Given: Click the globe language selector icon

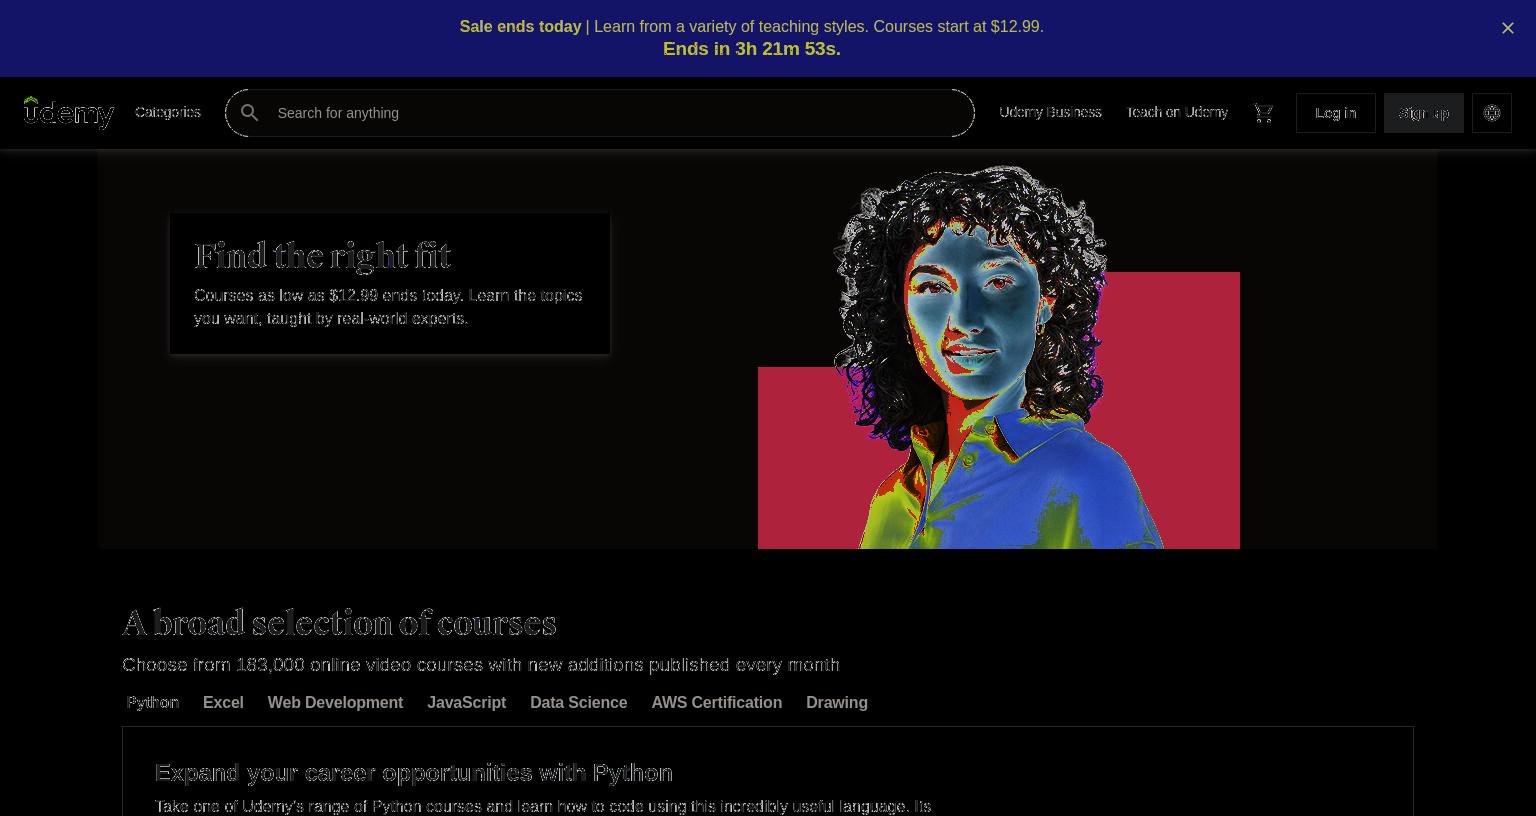Looking at the screenshot, I should pos(1492,113).
